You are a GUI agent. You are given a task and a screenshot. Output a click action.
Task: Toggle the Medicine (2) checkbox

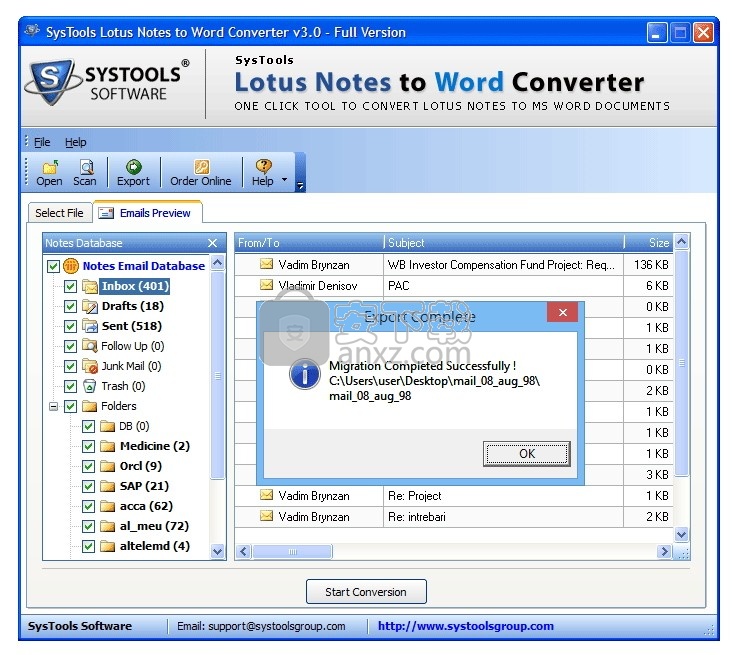[x=88, y=446]
